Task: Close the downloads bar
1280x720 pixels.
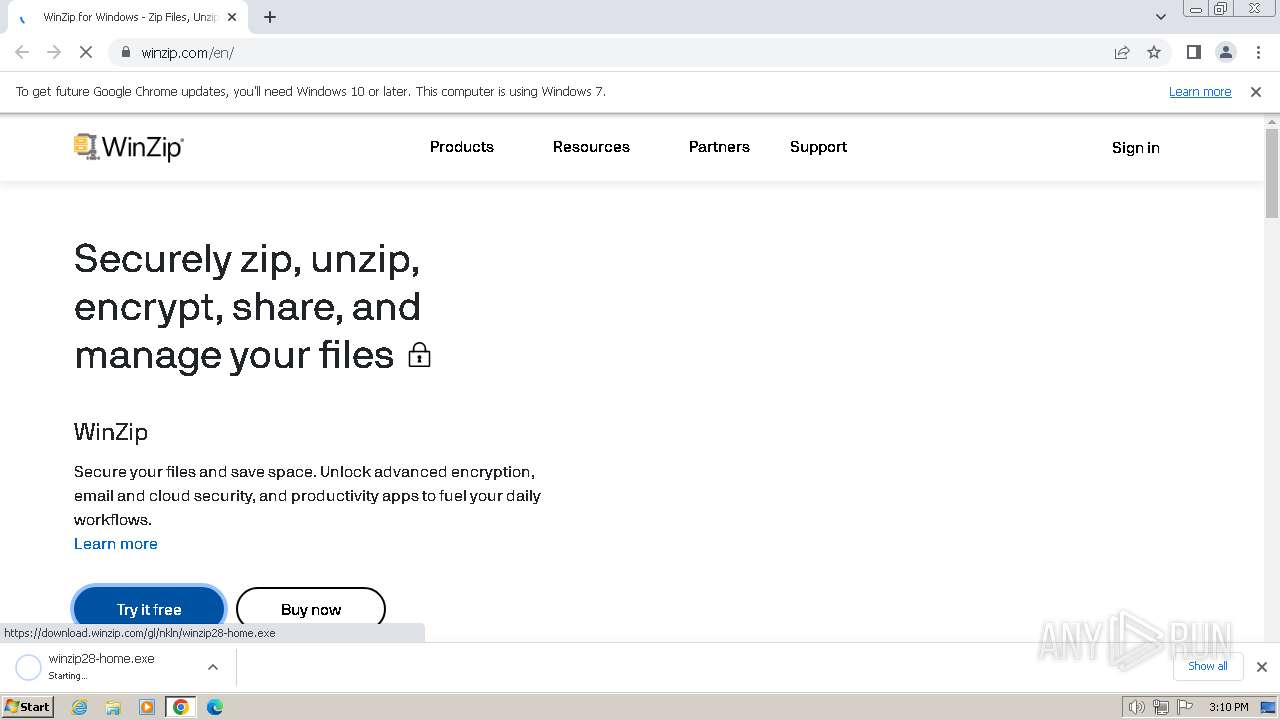Action: click(1262, 667)
